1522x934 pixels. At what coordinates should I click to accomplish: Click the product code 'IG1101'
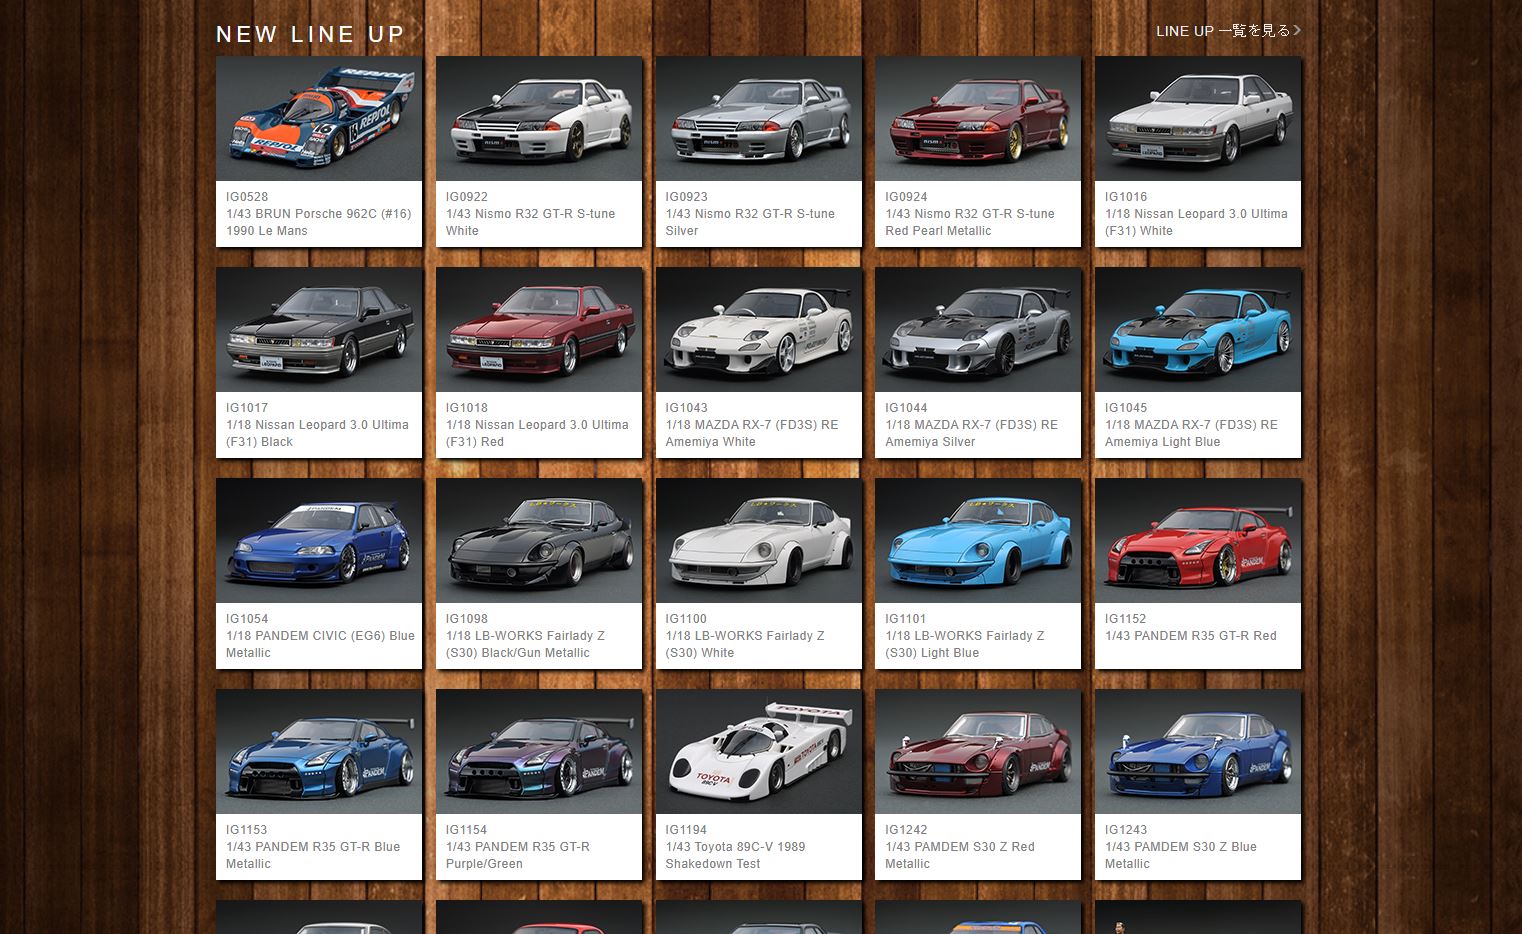906,619
